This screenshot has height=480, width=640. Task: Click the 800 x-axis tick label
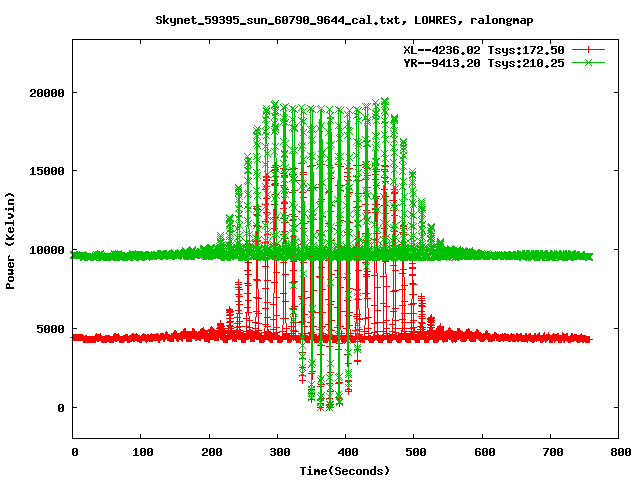621,452
